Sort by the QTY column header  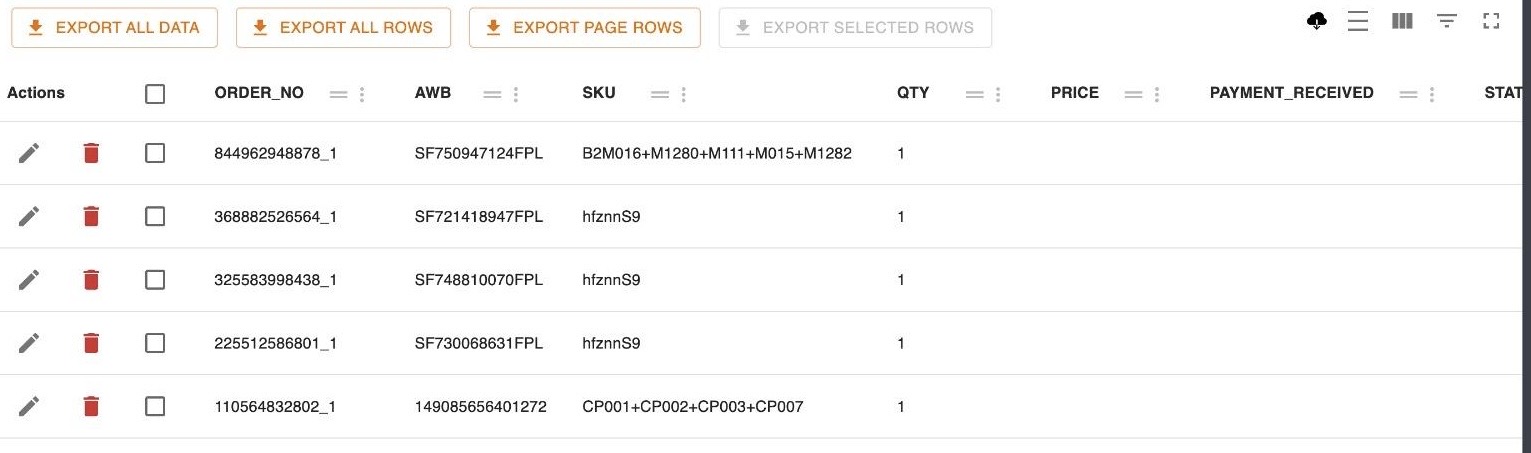tap(913, 93)
